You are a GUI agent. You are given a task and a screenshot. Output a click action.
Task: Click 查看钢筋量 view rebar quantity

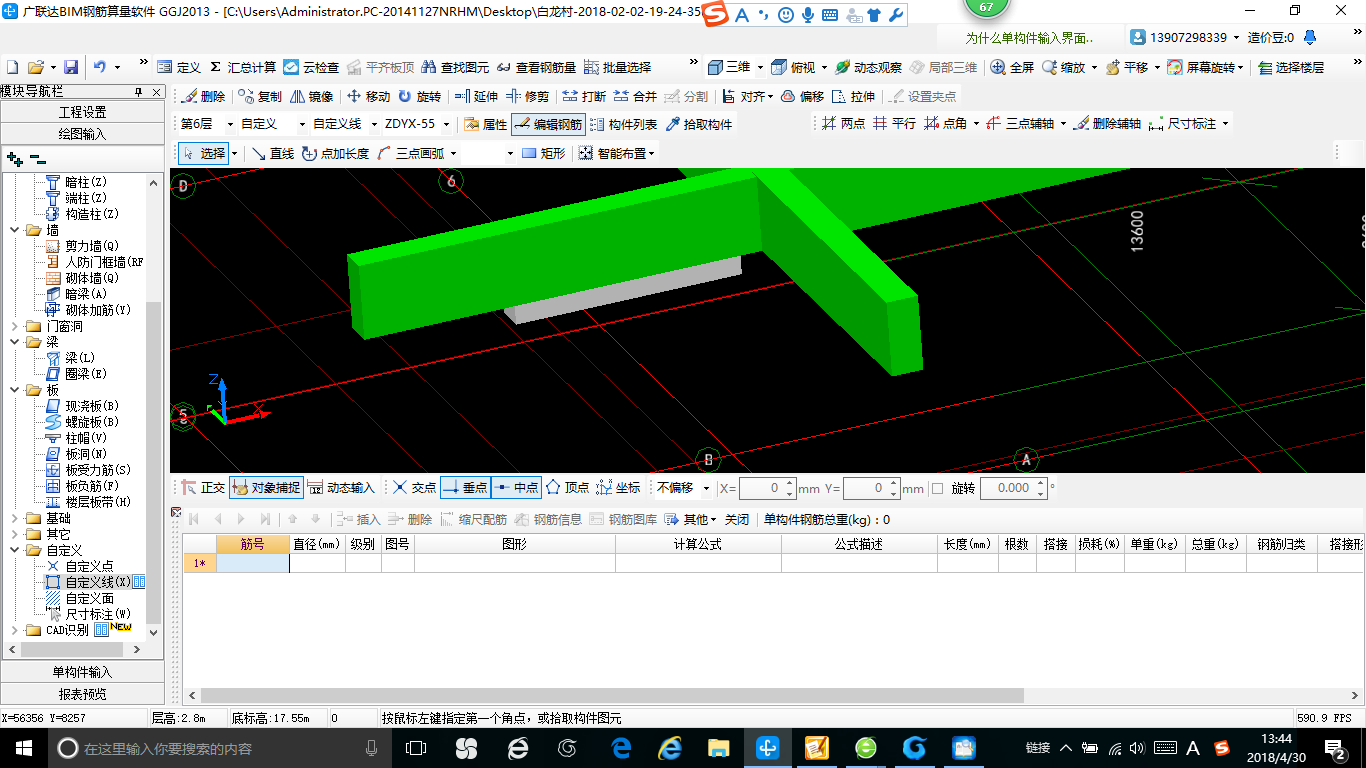click(537, 67)
